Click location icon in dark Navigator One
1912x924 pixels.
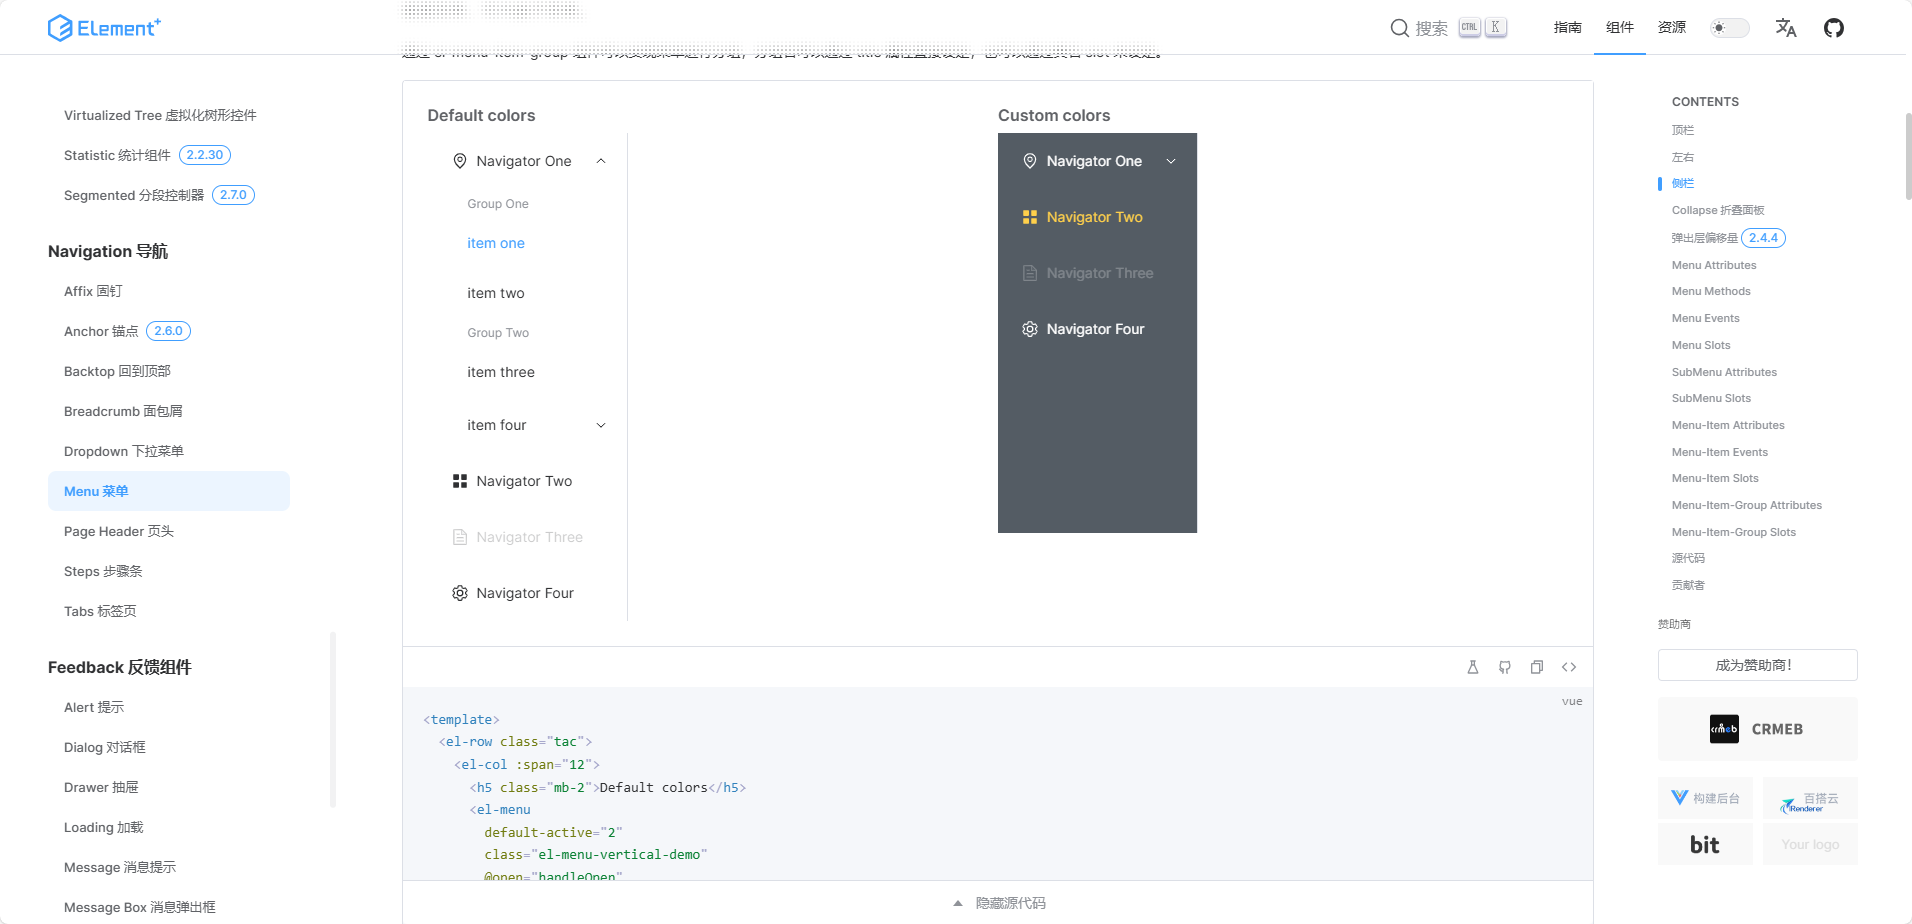[x=1030, y=161]
